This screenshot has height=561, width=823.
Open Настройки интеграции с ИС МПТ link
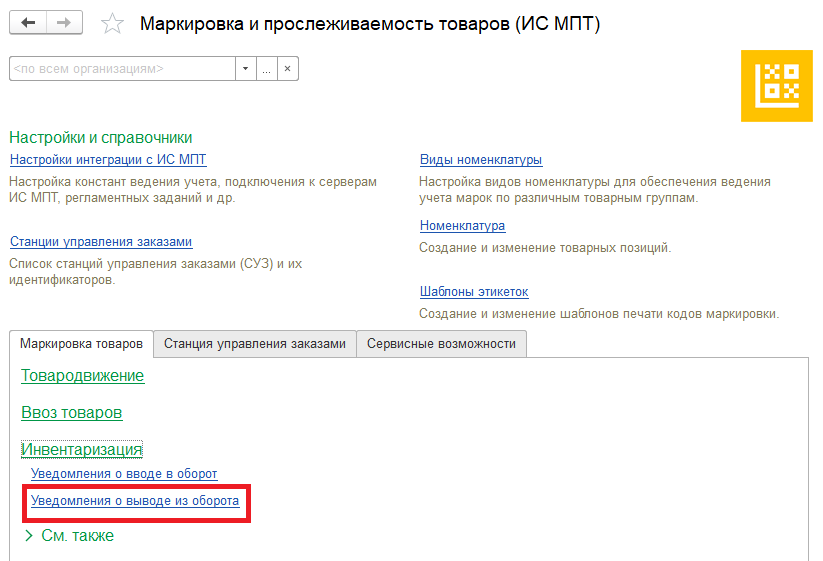[x=108, y=160]
